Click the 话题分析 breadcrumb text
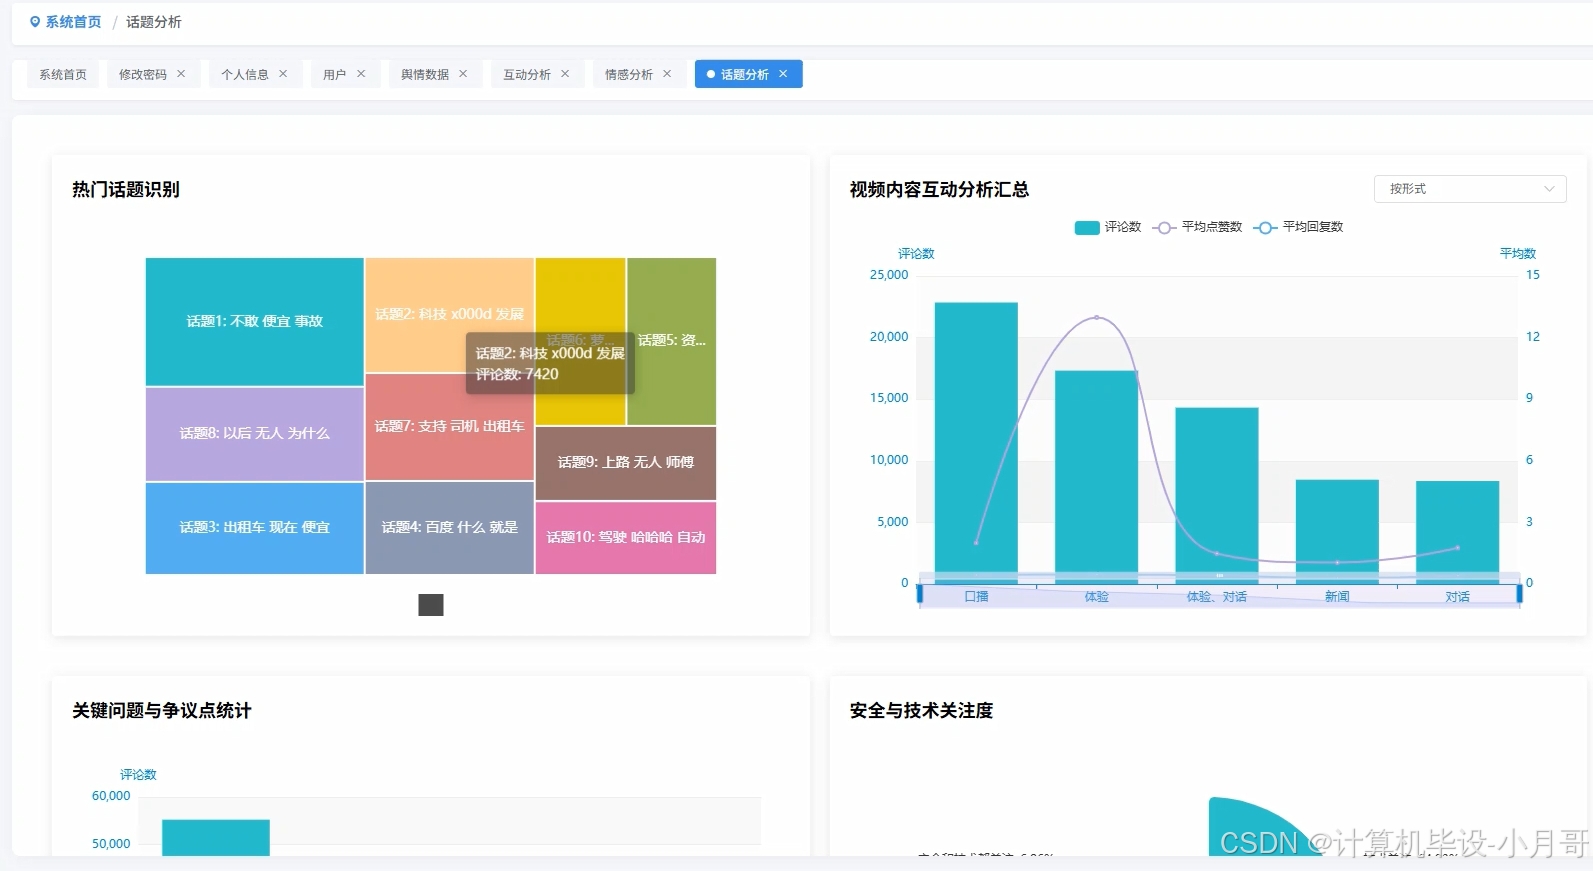This screenshot has height=871, width=1593. [154, 22]
